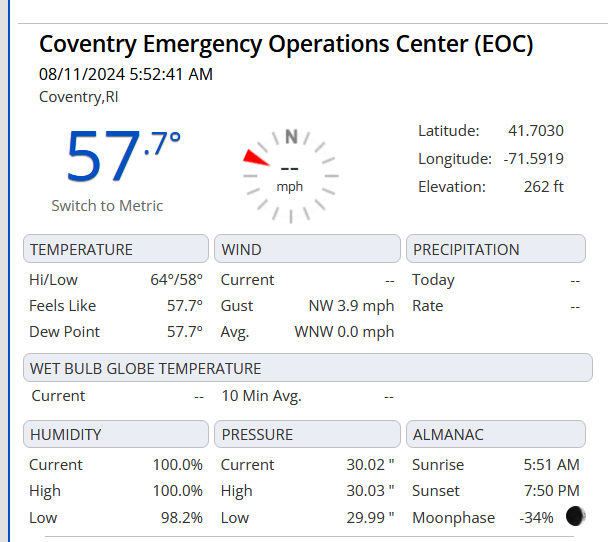Click the PRESSURE section header
This screenshot has width=608, height=542.
[307, 434]
